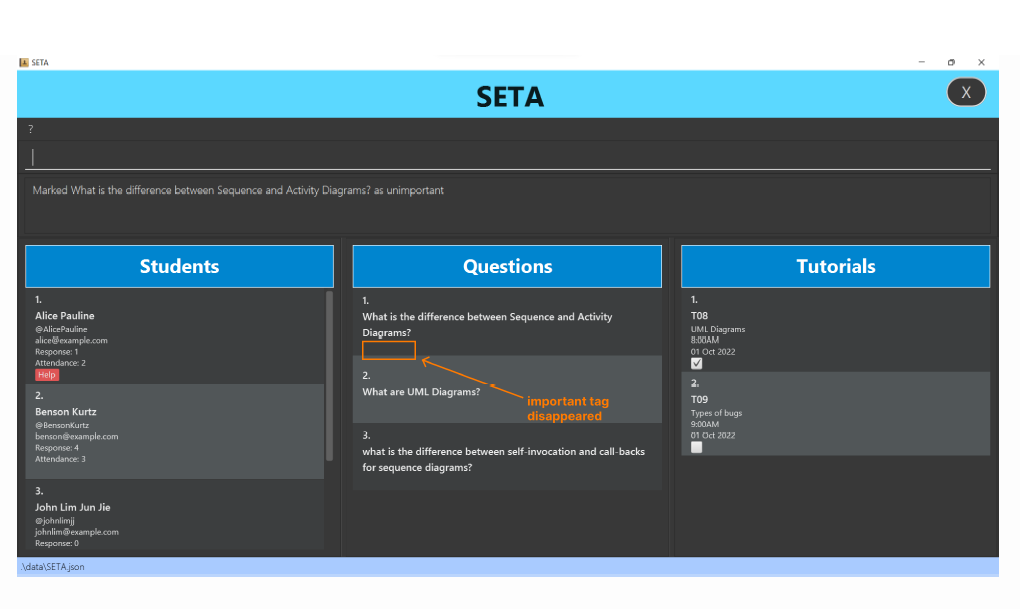Click the red Help tag on Alice Pauline
This screenshot has height=609, width=1027.
(x=47, y=375)
